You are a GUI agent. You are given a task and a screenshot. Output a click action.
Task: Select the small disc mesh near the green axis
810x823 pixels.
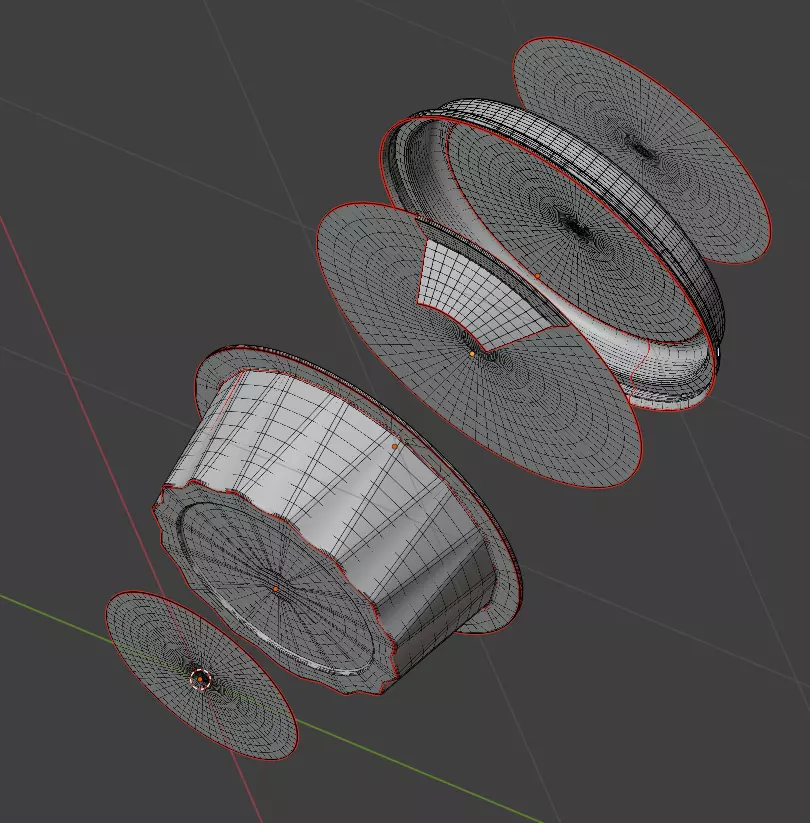tap(202, 676)
